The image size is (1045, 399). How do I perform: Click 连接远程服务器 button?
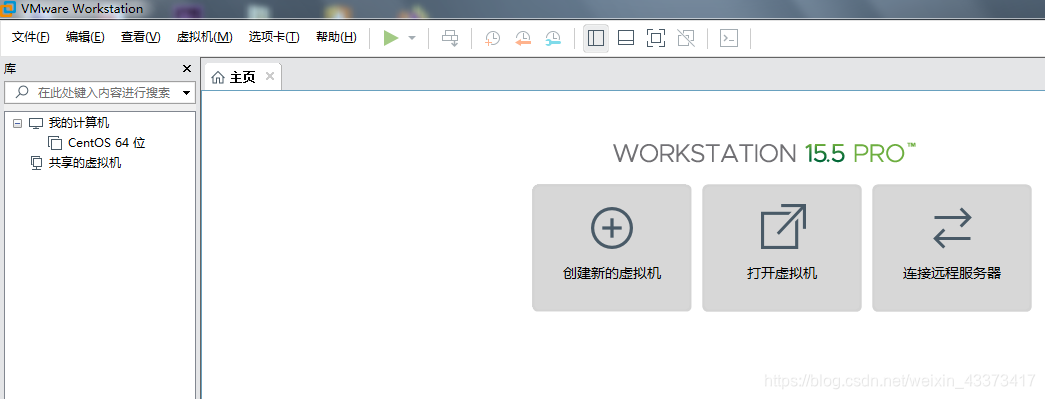point(952,248)
